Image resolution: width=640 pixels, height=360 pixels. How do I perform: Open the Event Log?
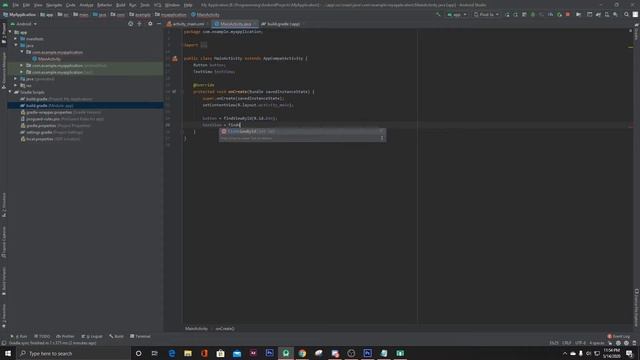pos(619,336)
